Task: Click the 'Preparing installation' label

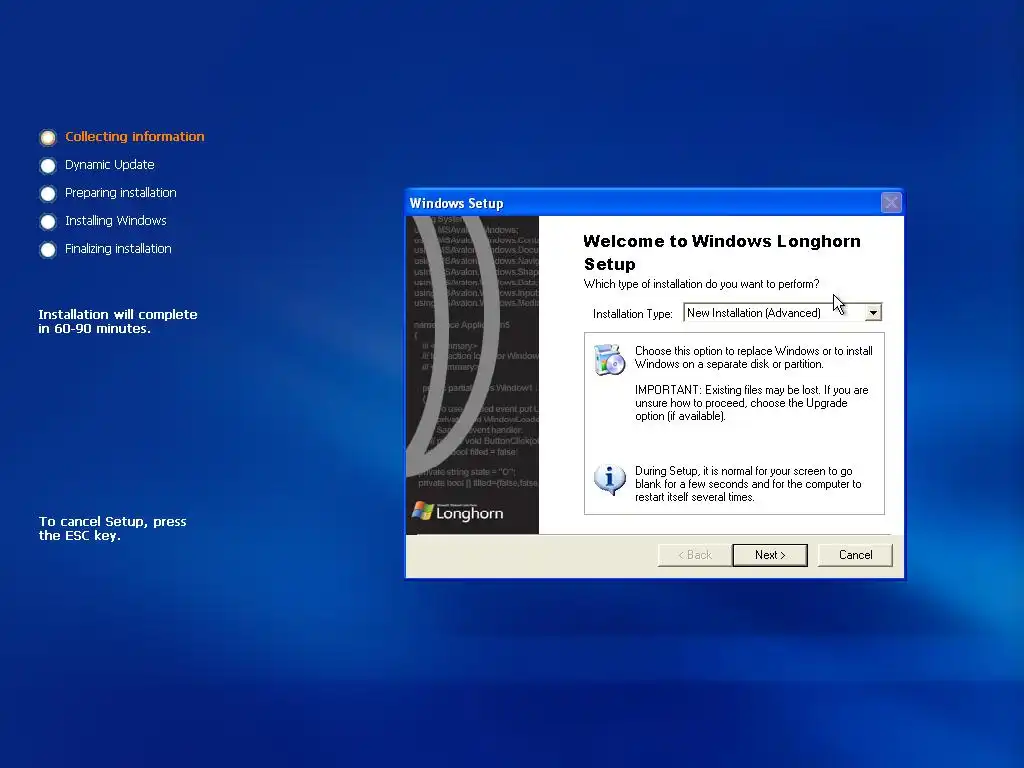Action: pyautogui.click(x=121, y=193)
